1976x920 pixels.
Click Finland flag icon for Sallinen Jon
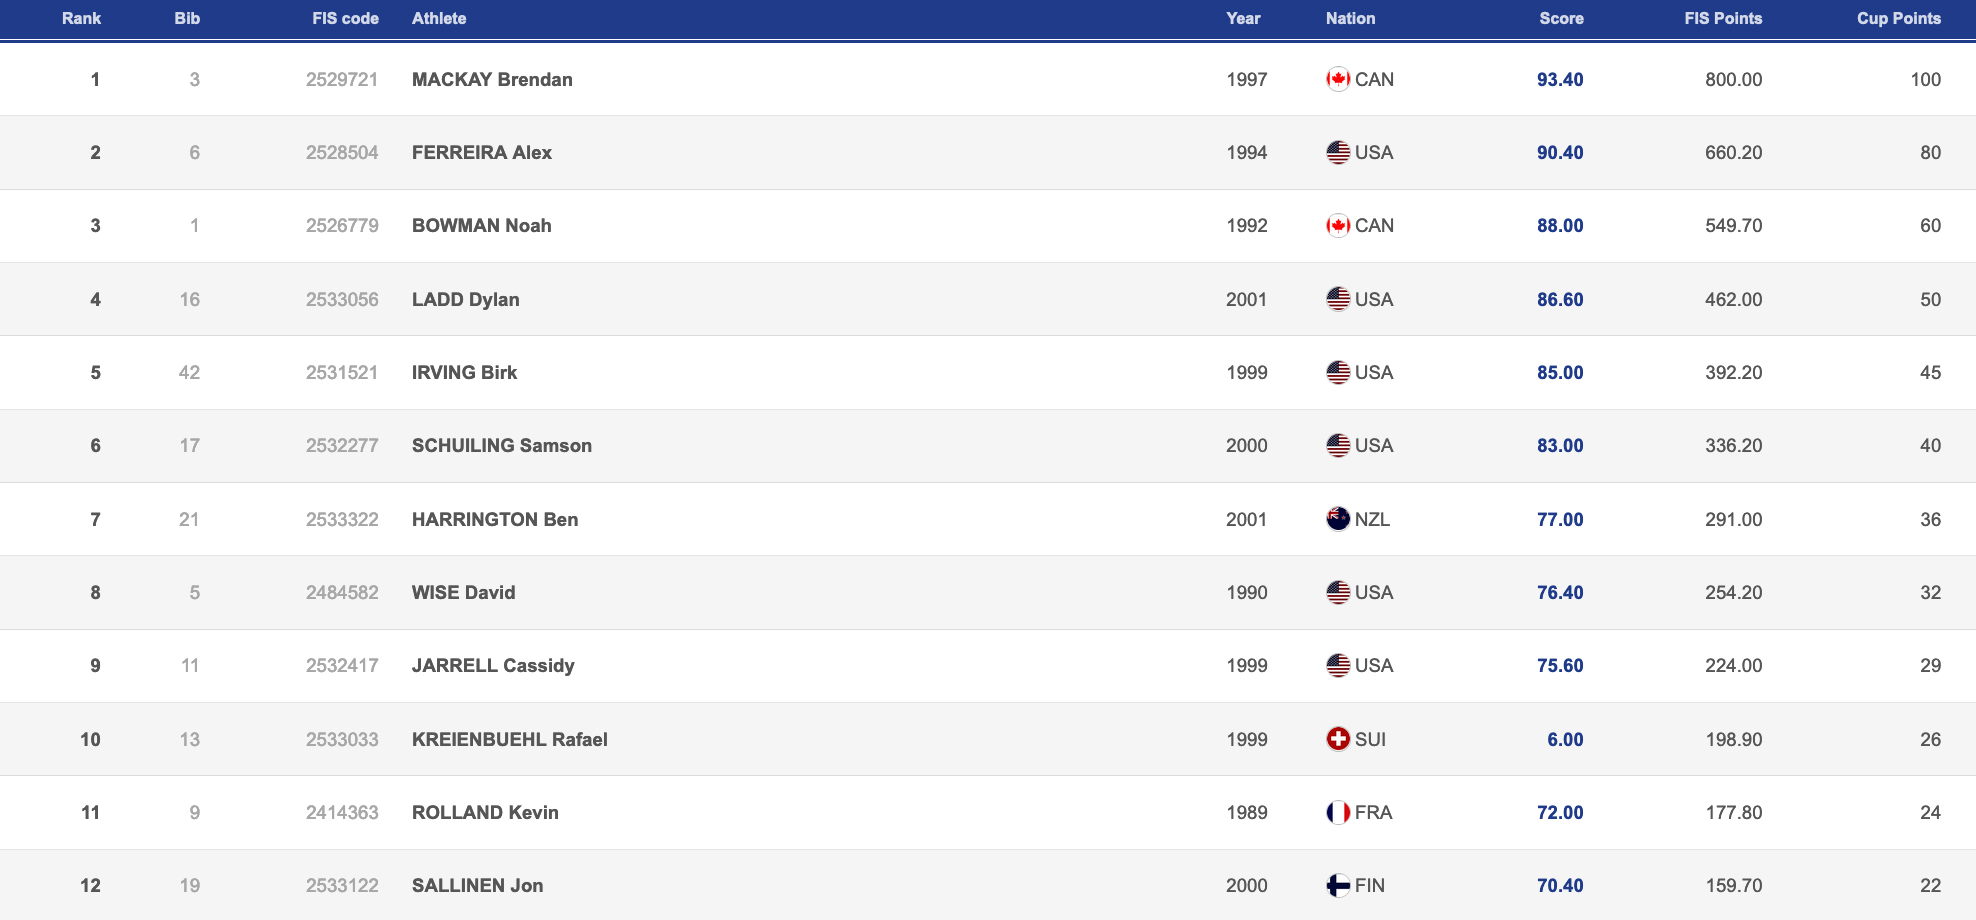coord(1338,885)
